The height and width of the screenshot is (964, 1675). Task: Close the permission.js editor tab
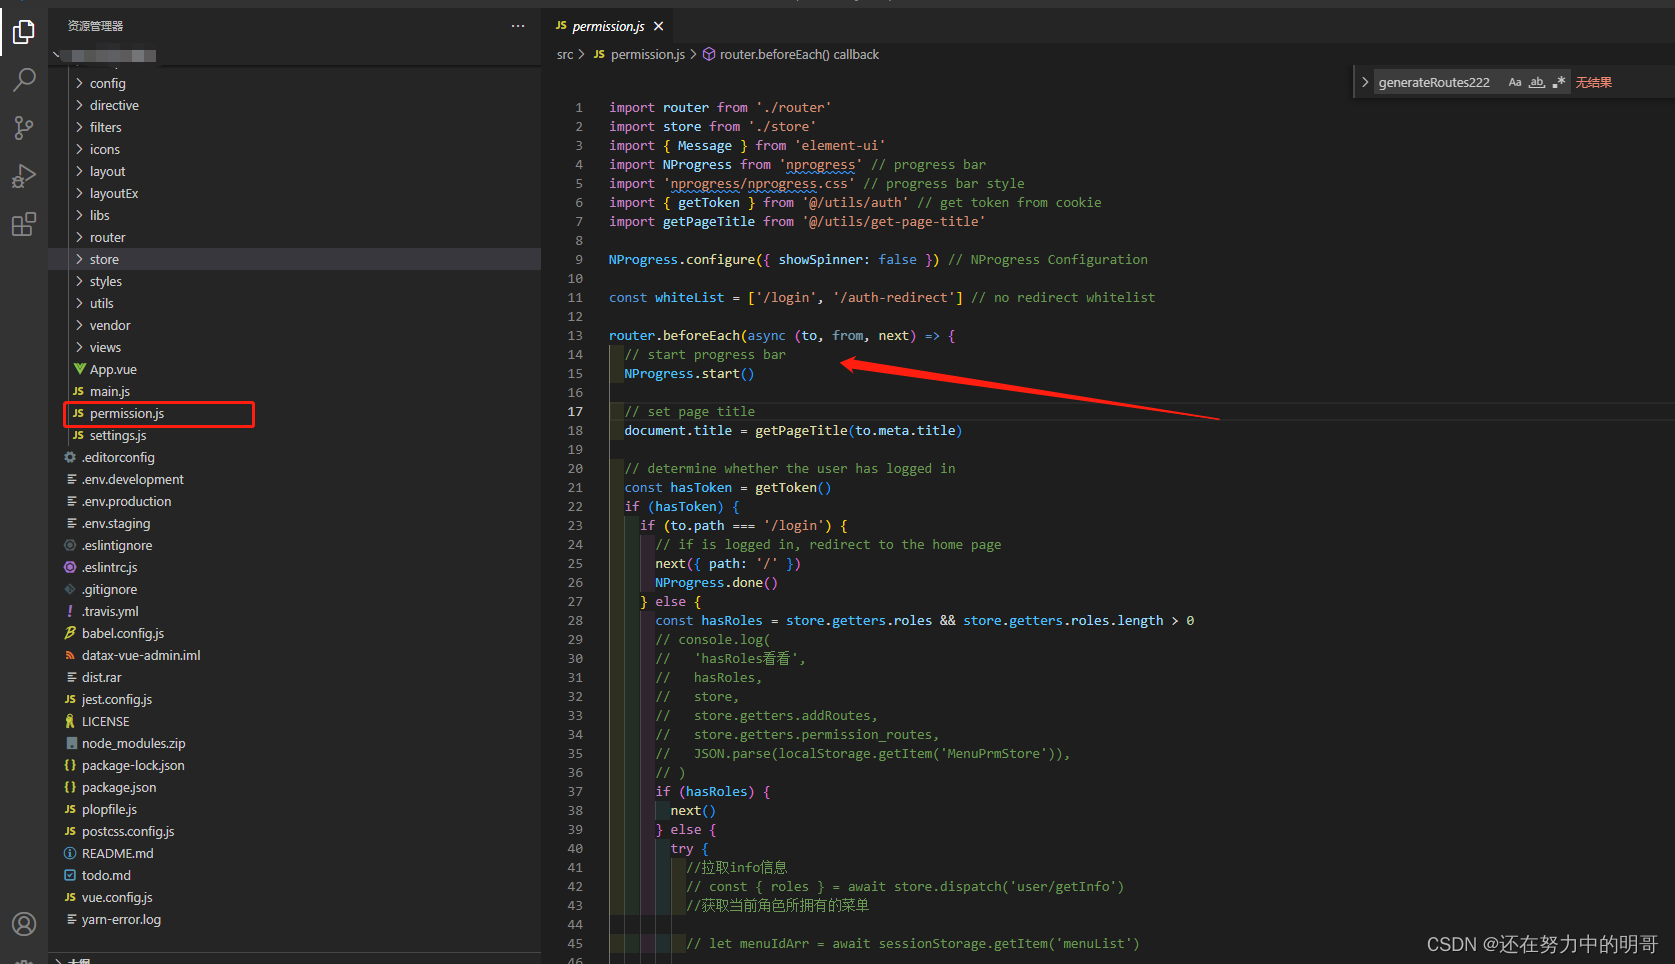[x=659, y=26]
